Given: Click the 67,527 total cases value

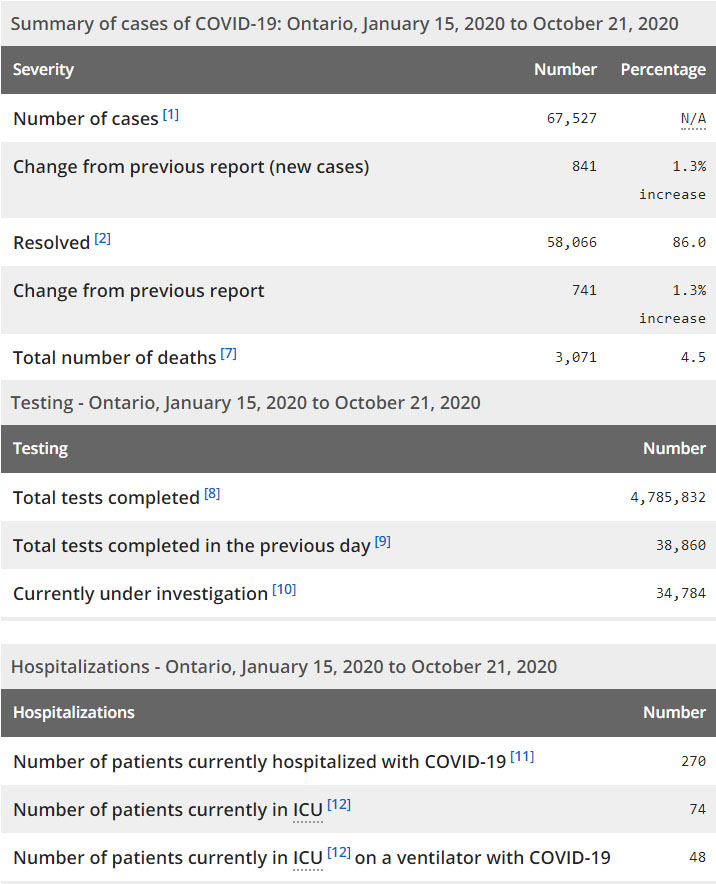Looking at the screenshot, I should click(x=571, y=119).
